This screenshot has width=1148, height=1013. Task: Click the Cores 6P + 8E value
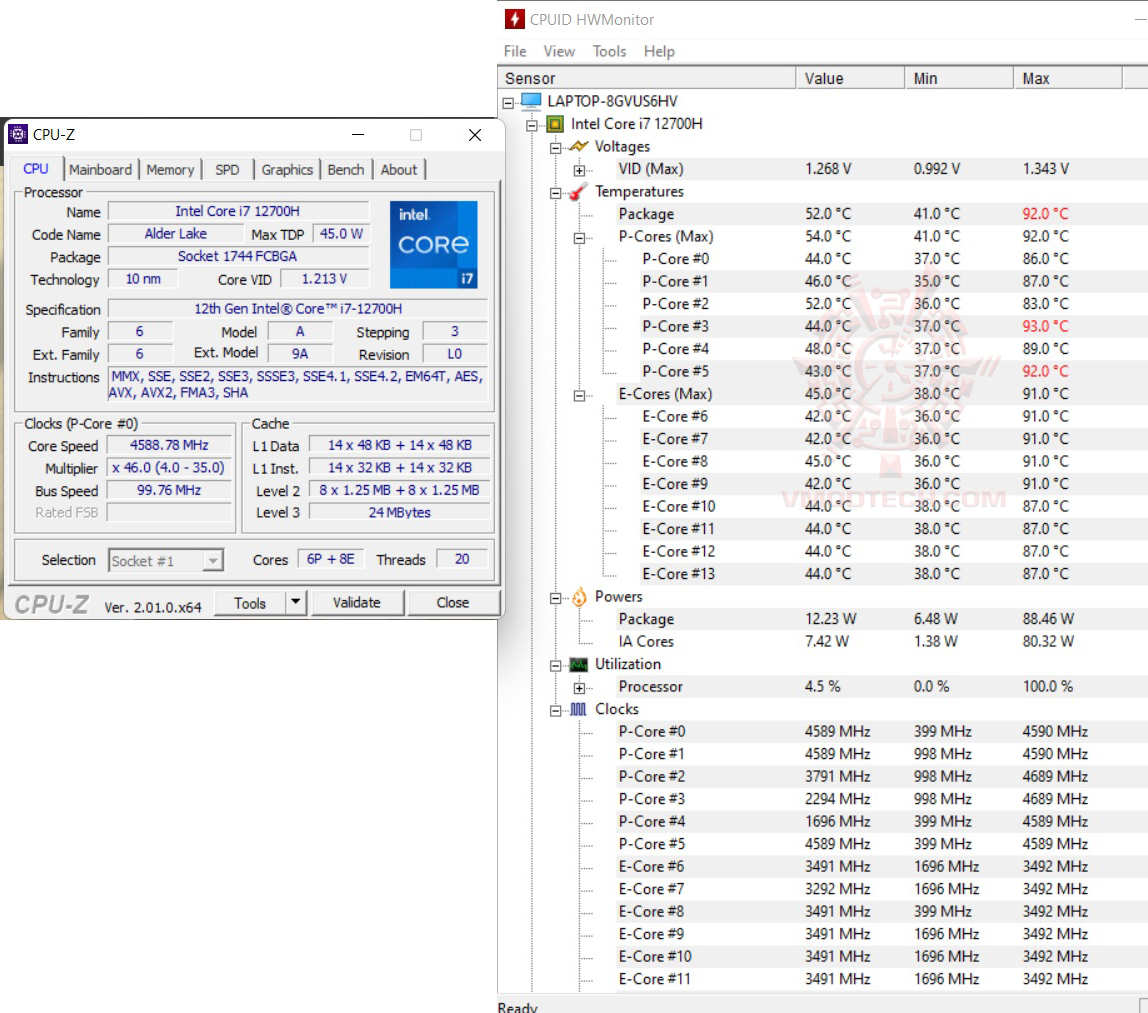(x=330, y=559)
